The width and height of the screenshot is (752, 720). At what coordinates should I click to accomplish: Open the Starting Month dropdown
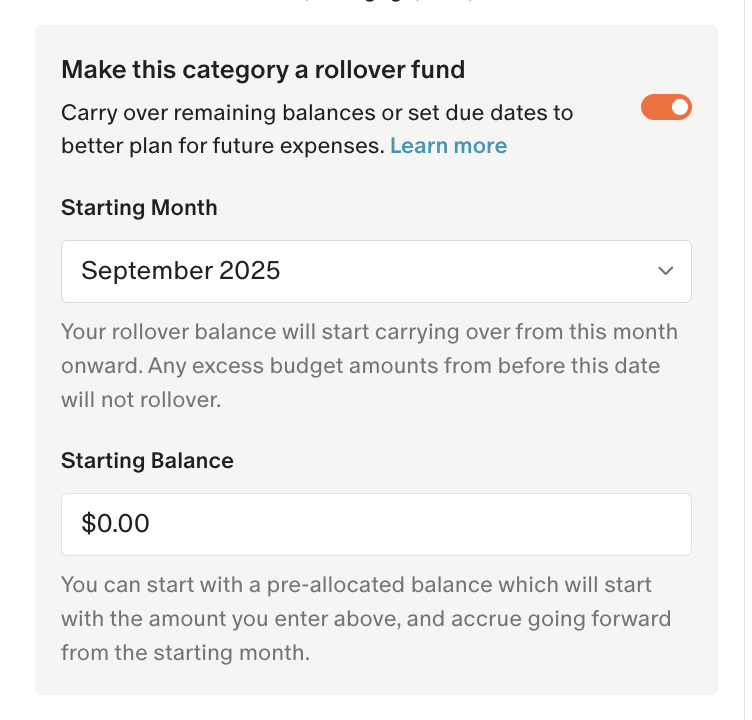pyautogui.click(x=376, y=271)
